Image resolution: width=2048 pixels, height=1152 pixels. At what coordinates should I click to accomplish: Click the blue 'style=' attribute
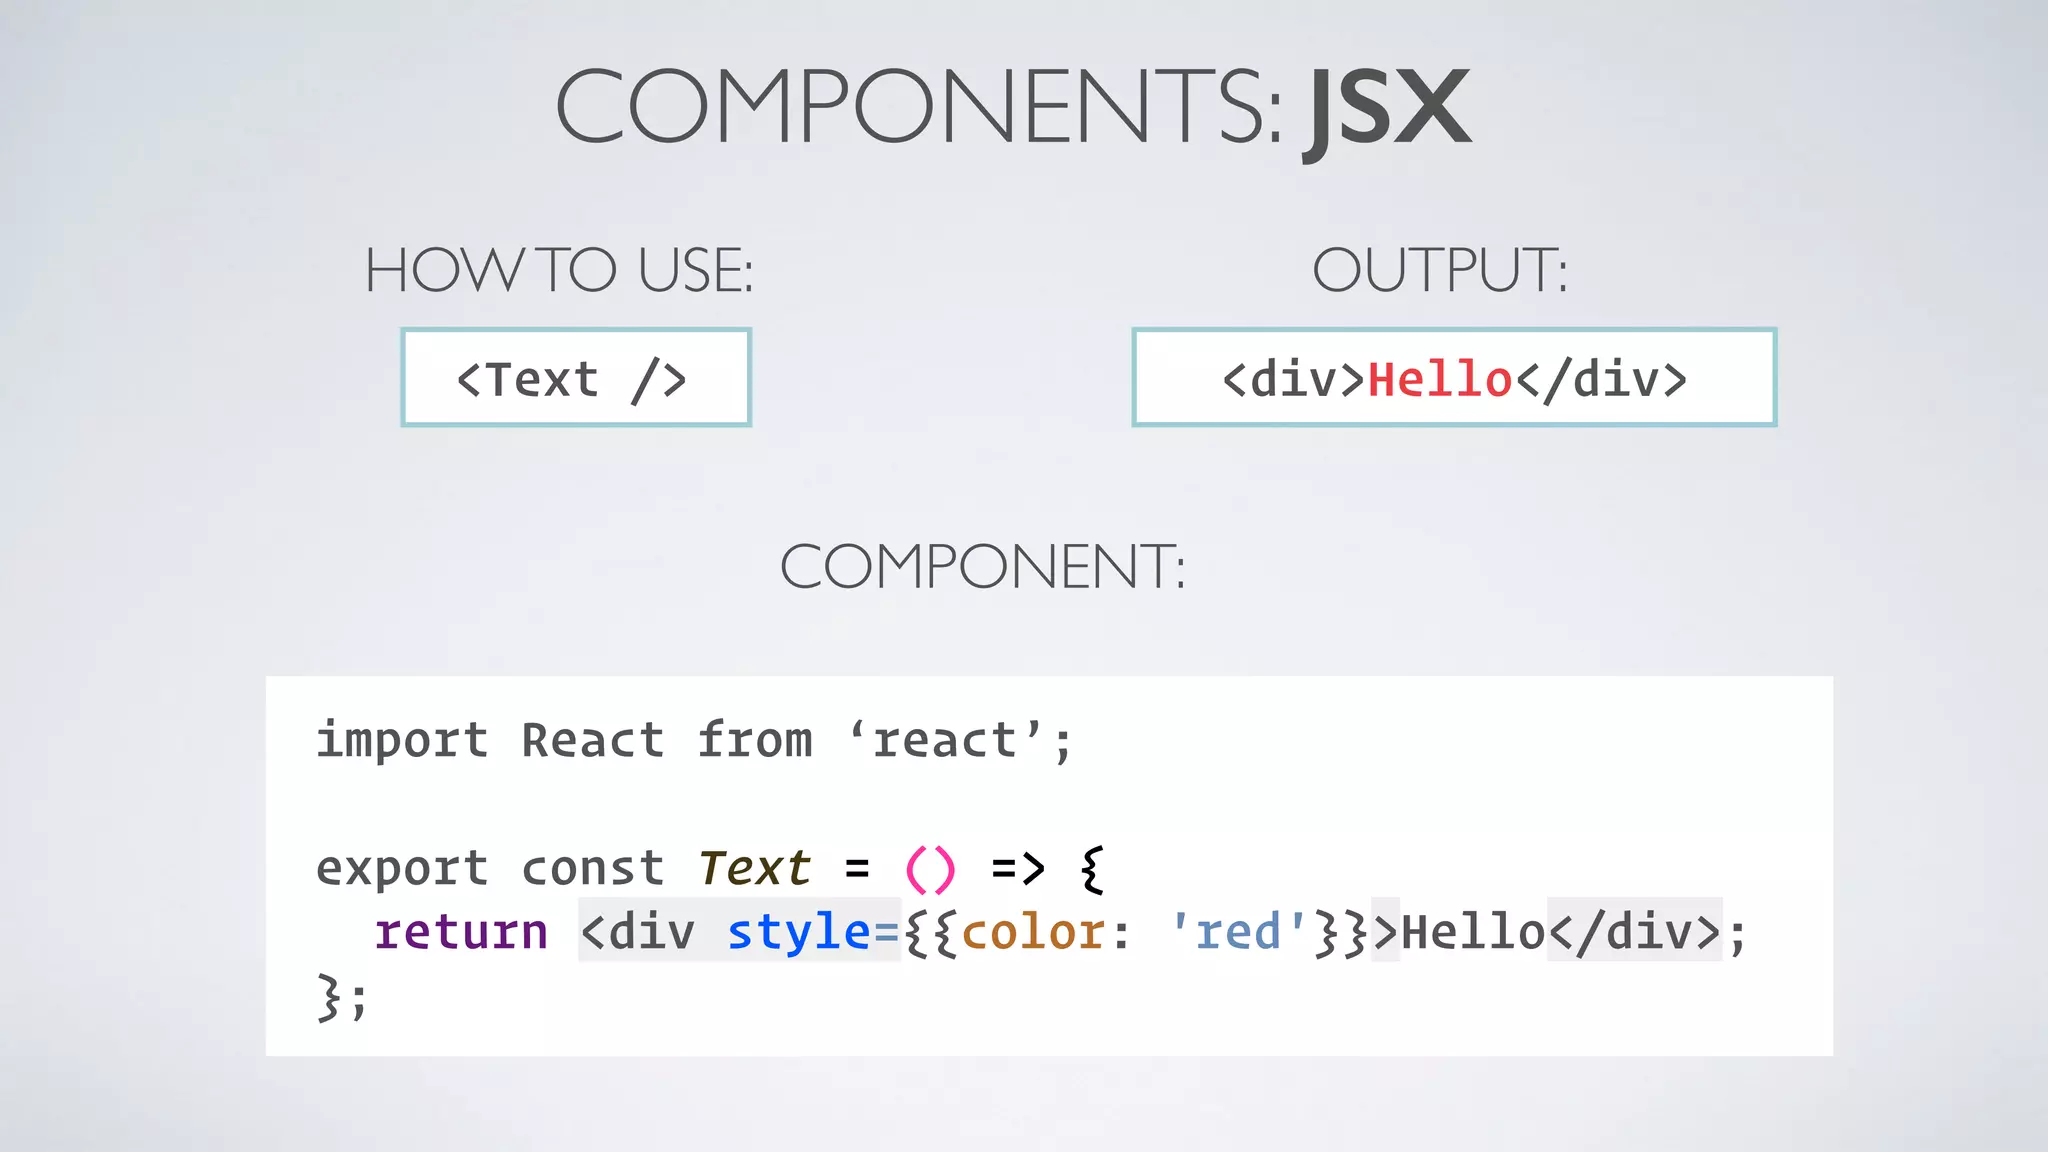(x=813, y=932)
